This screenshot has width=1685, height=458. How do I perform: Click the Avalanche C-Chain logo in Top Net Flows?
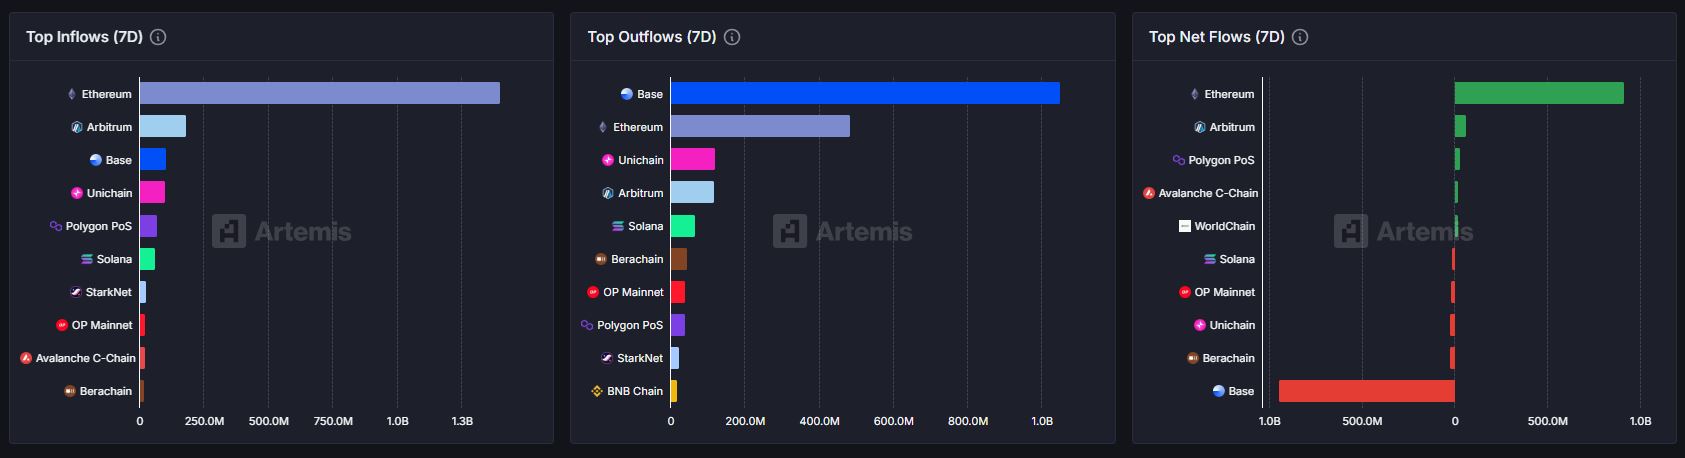click(1149, 193)
